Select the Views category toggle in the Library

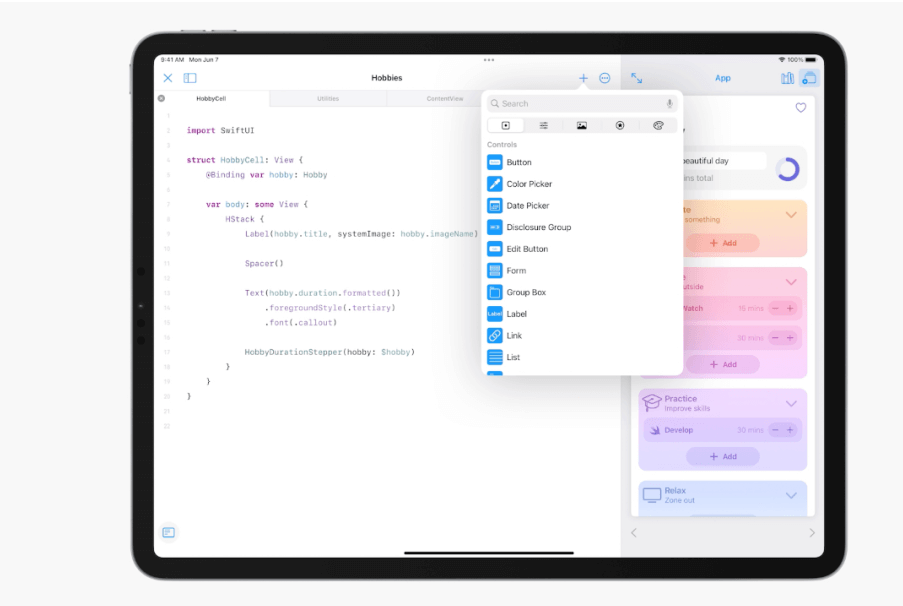[505, 124]
